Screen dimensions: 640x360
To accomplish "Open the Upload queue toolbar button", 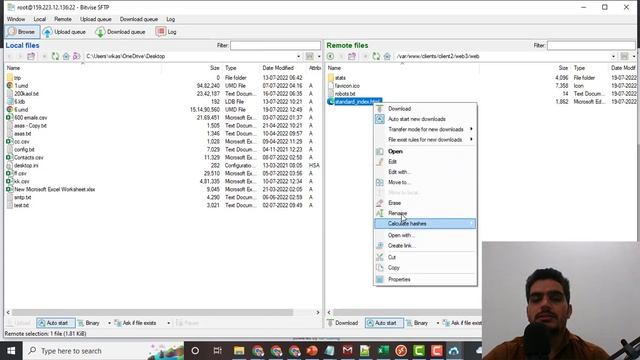I will tap(64, 32).
